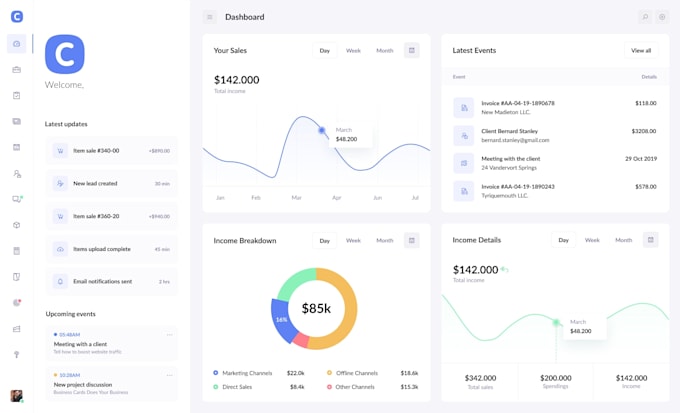Open options menu for New project discussion

coord(170,375)
